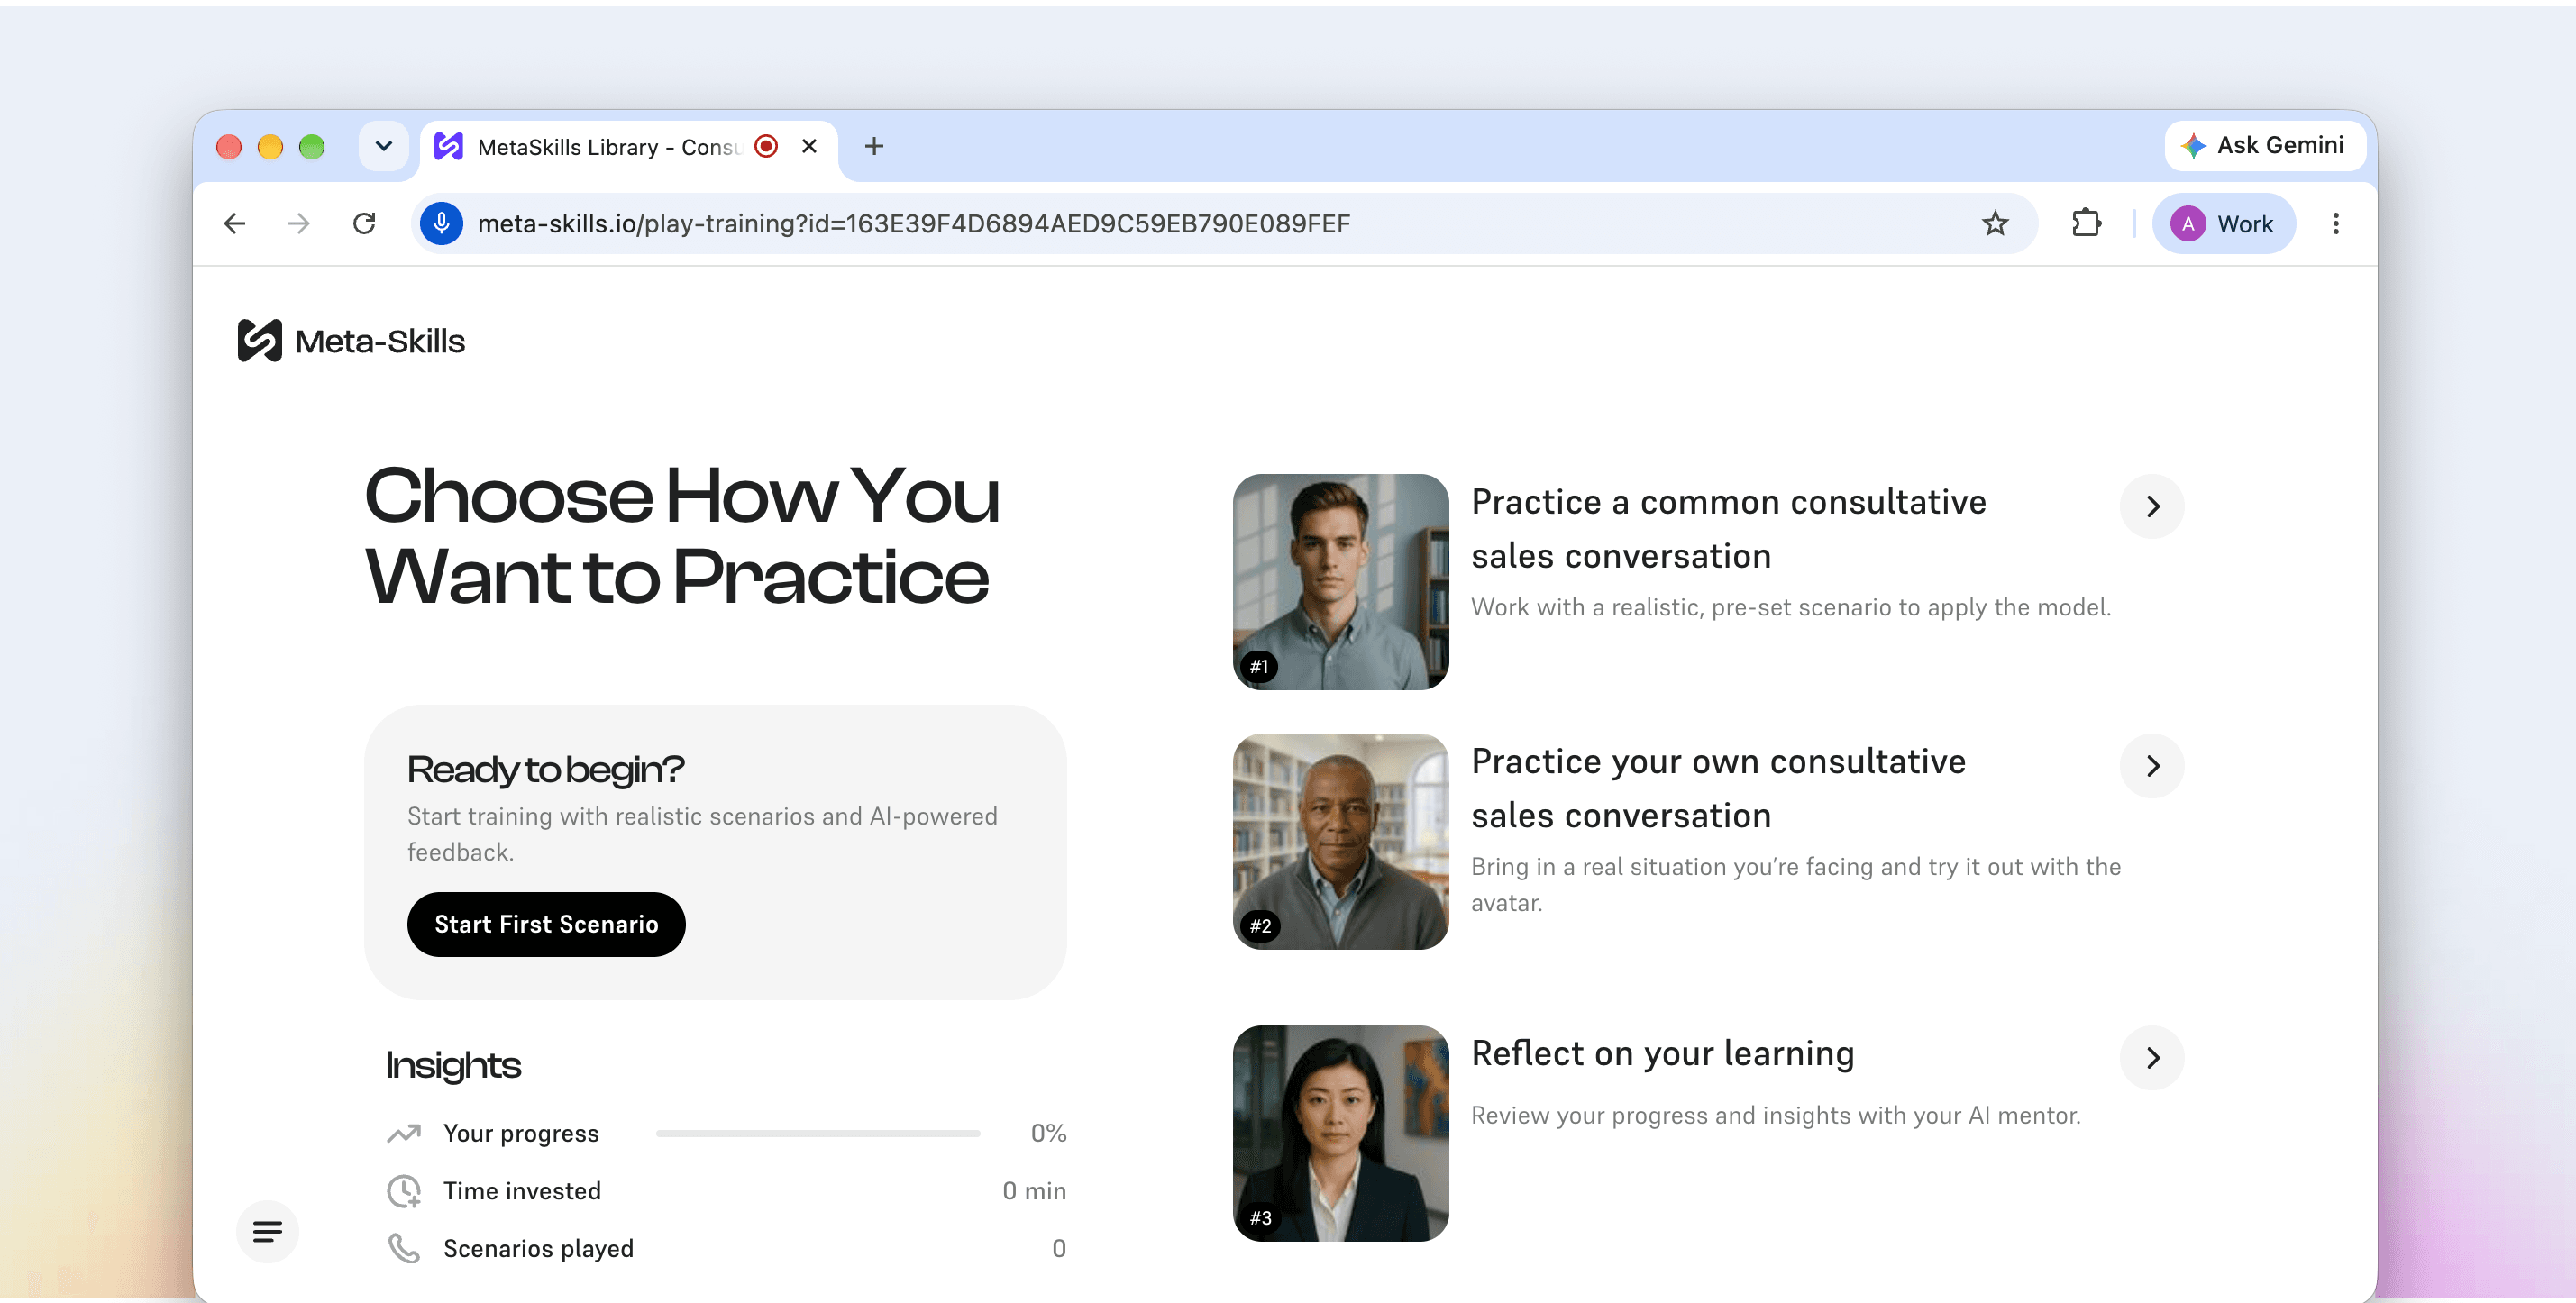Viewport: 2576px width, 1303px height.
Task: Click the macOS window close button
Action: [x=229, y=146]
